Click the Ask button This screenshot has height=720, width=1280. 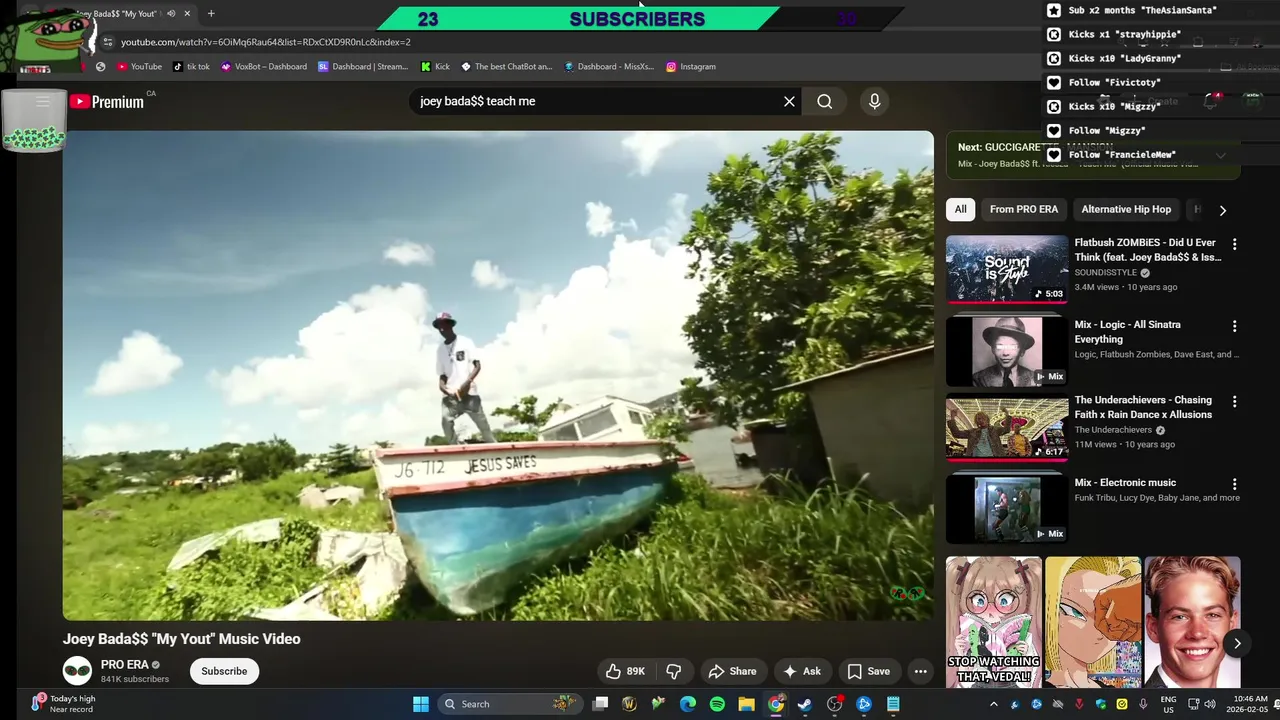[801, 671]
